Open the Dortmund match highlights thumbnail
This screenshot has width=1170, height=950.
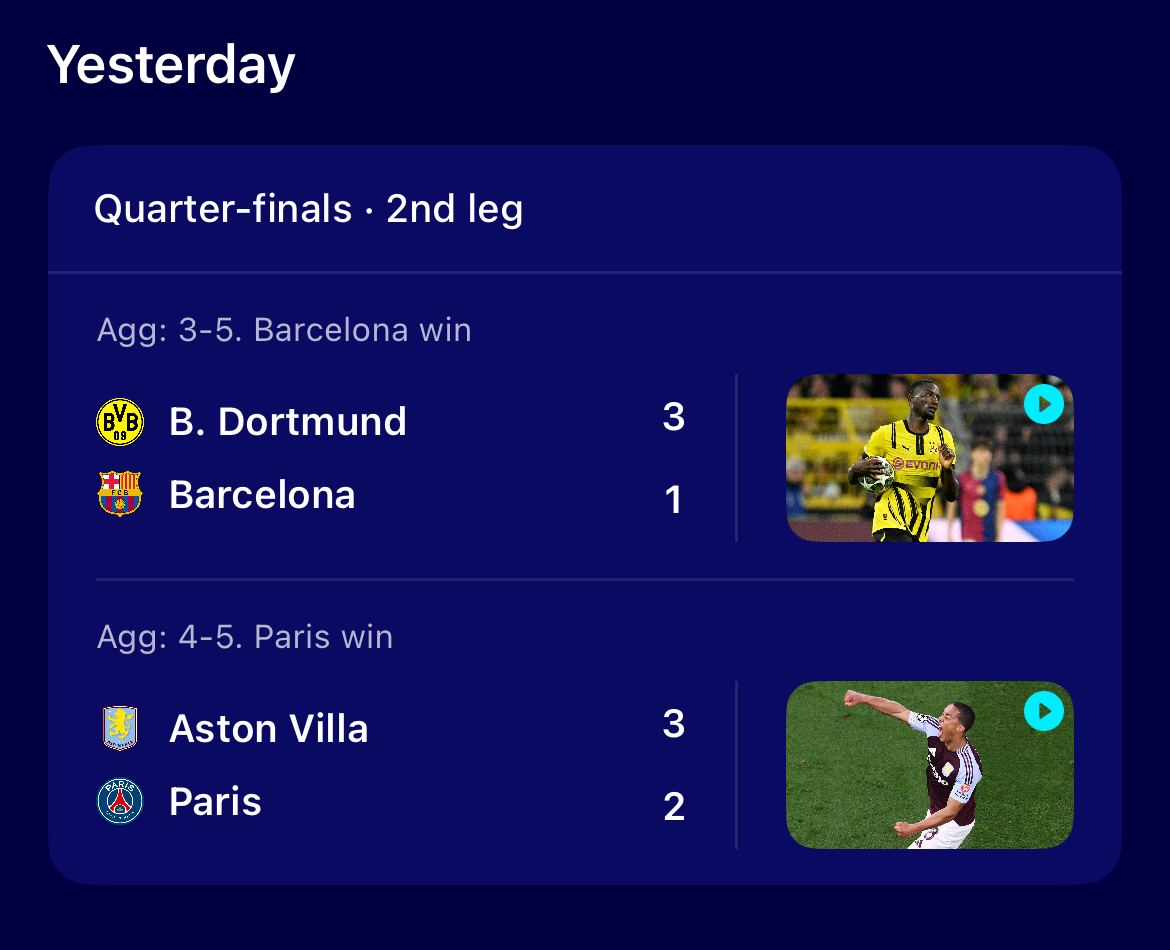(x=930, y=457)
